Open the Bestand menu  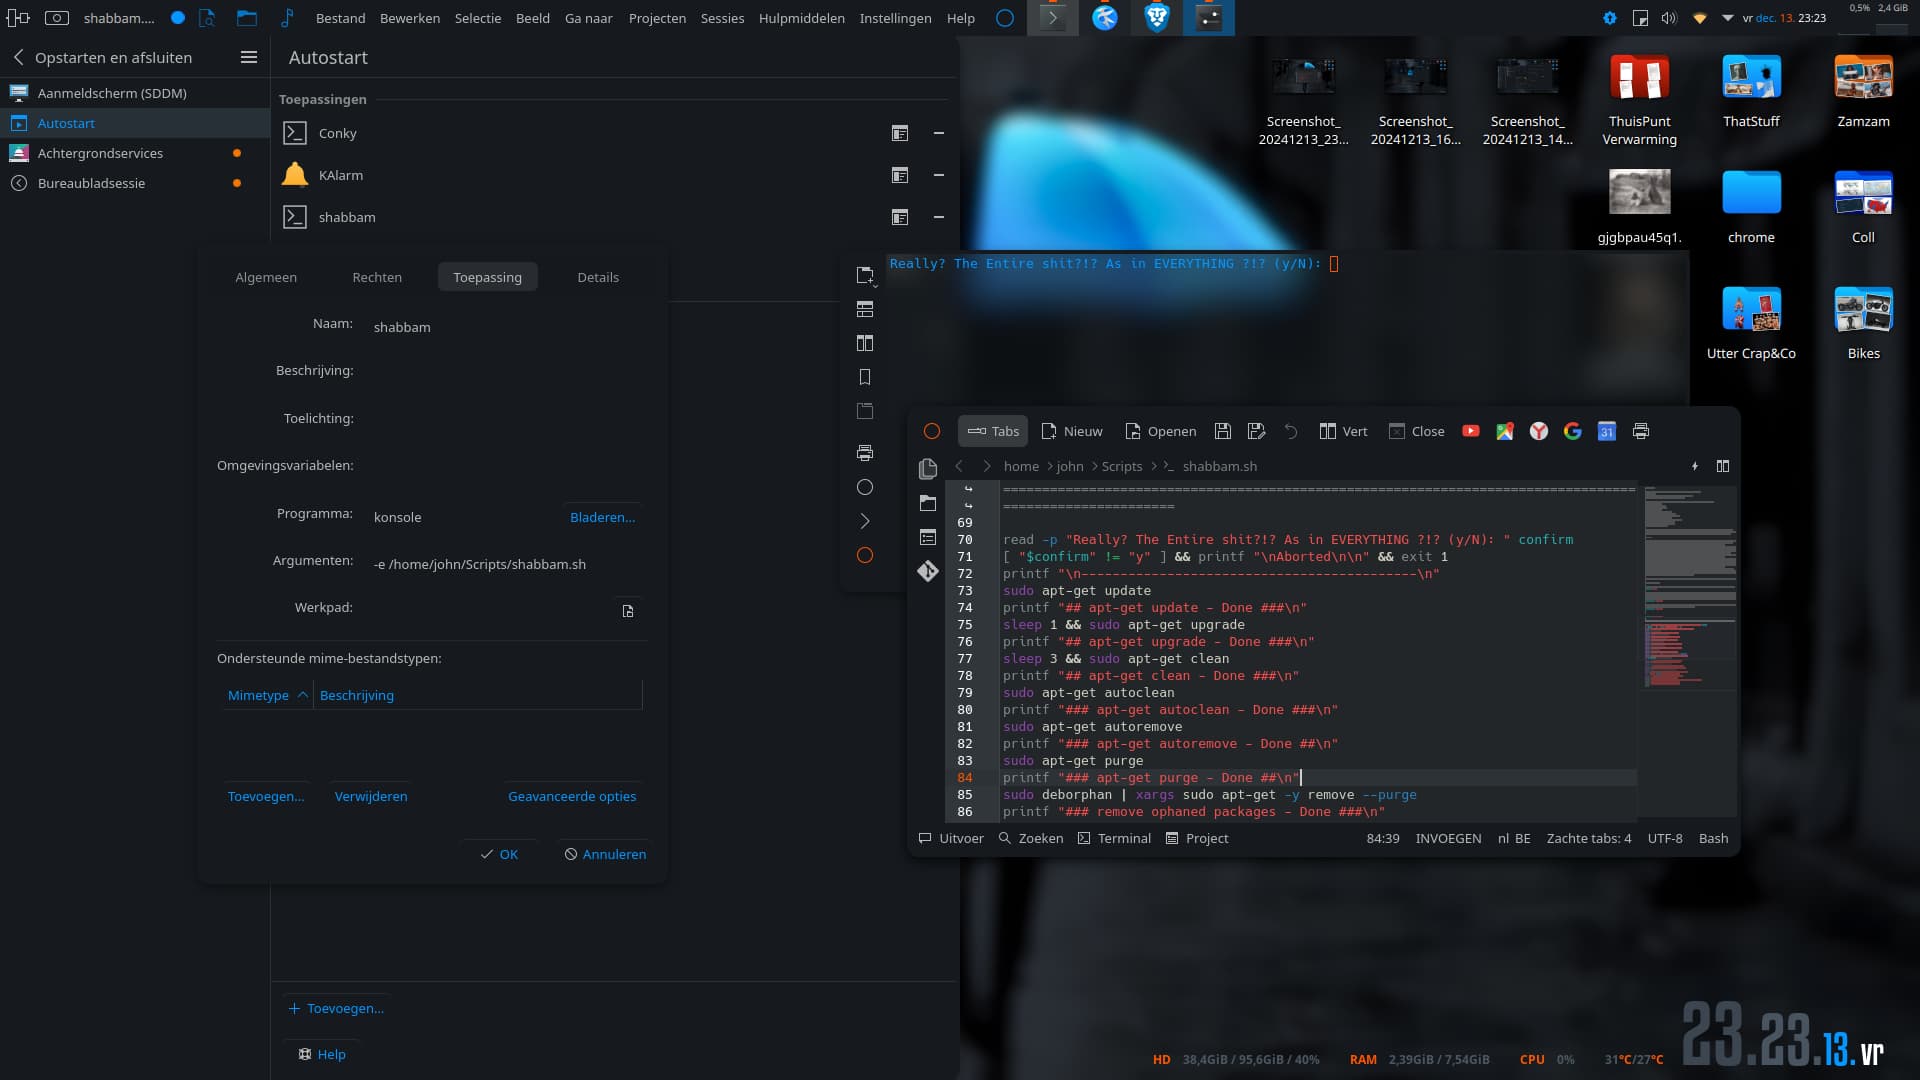tap(340, 18)
